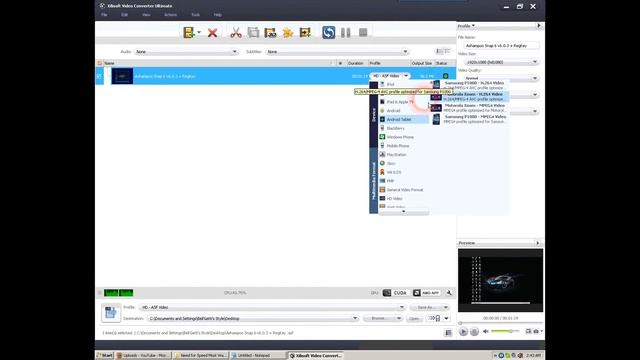Open the Audio track dropdown
This screenshot has width=640, height=360.
186,52
